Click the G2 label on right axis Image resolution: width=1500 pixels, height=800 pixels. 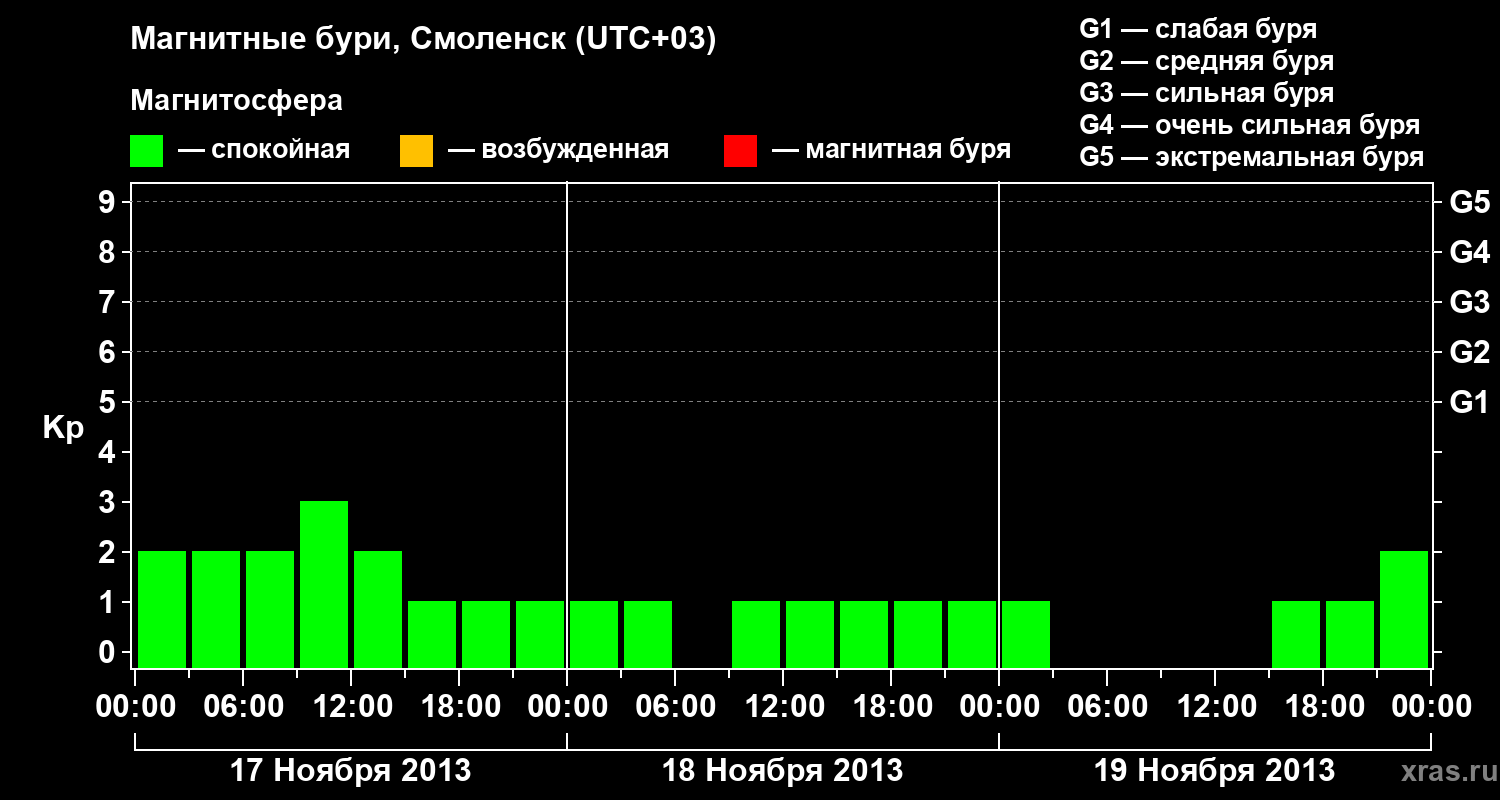click(x=1469, y=352)
